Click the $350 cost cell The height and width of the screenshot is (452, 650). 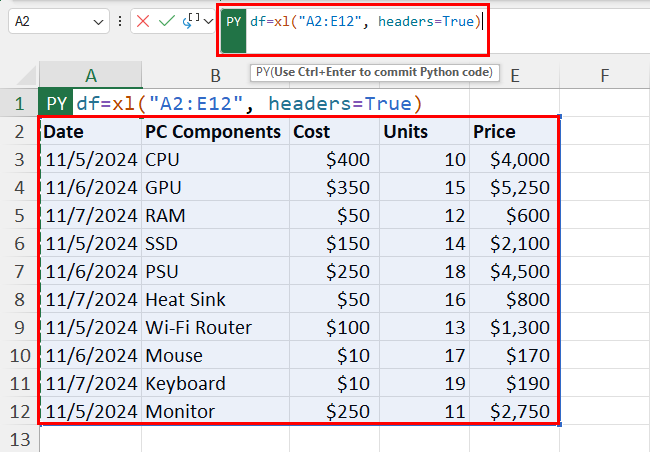pos(334,187)
